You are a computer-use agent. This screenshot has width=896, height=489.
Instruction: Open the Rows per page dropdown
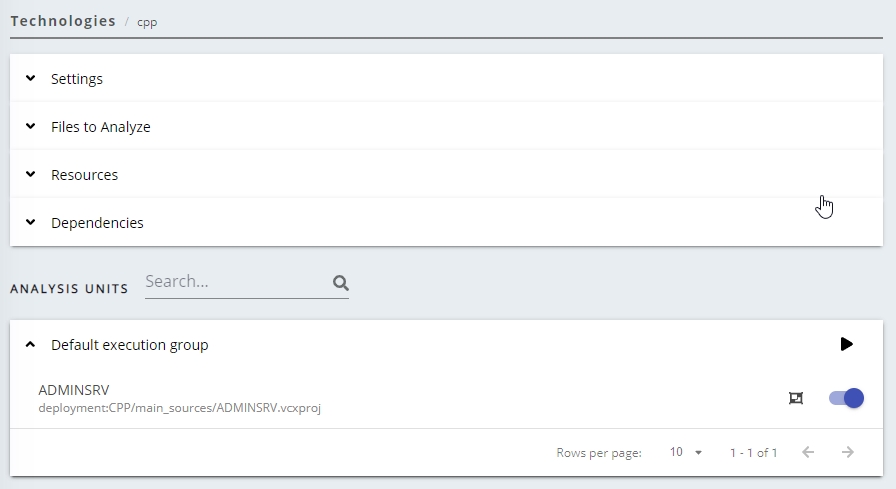(686, 452)
